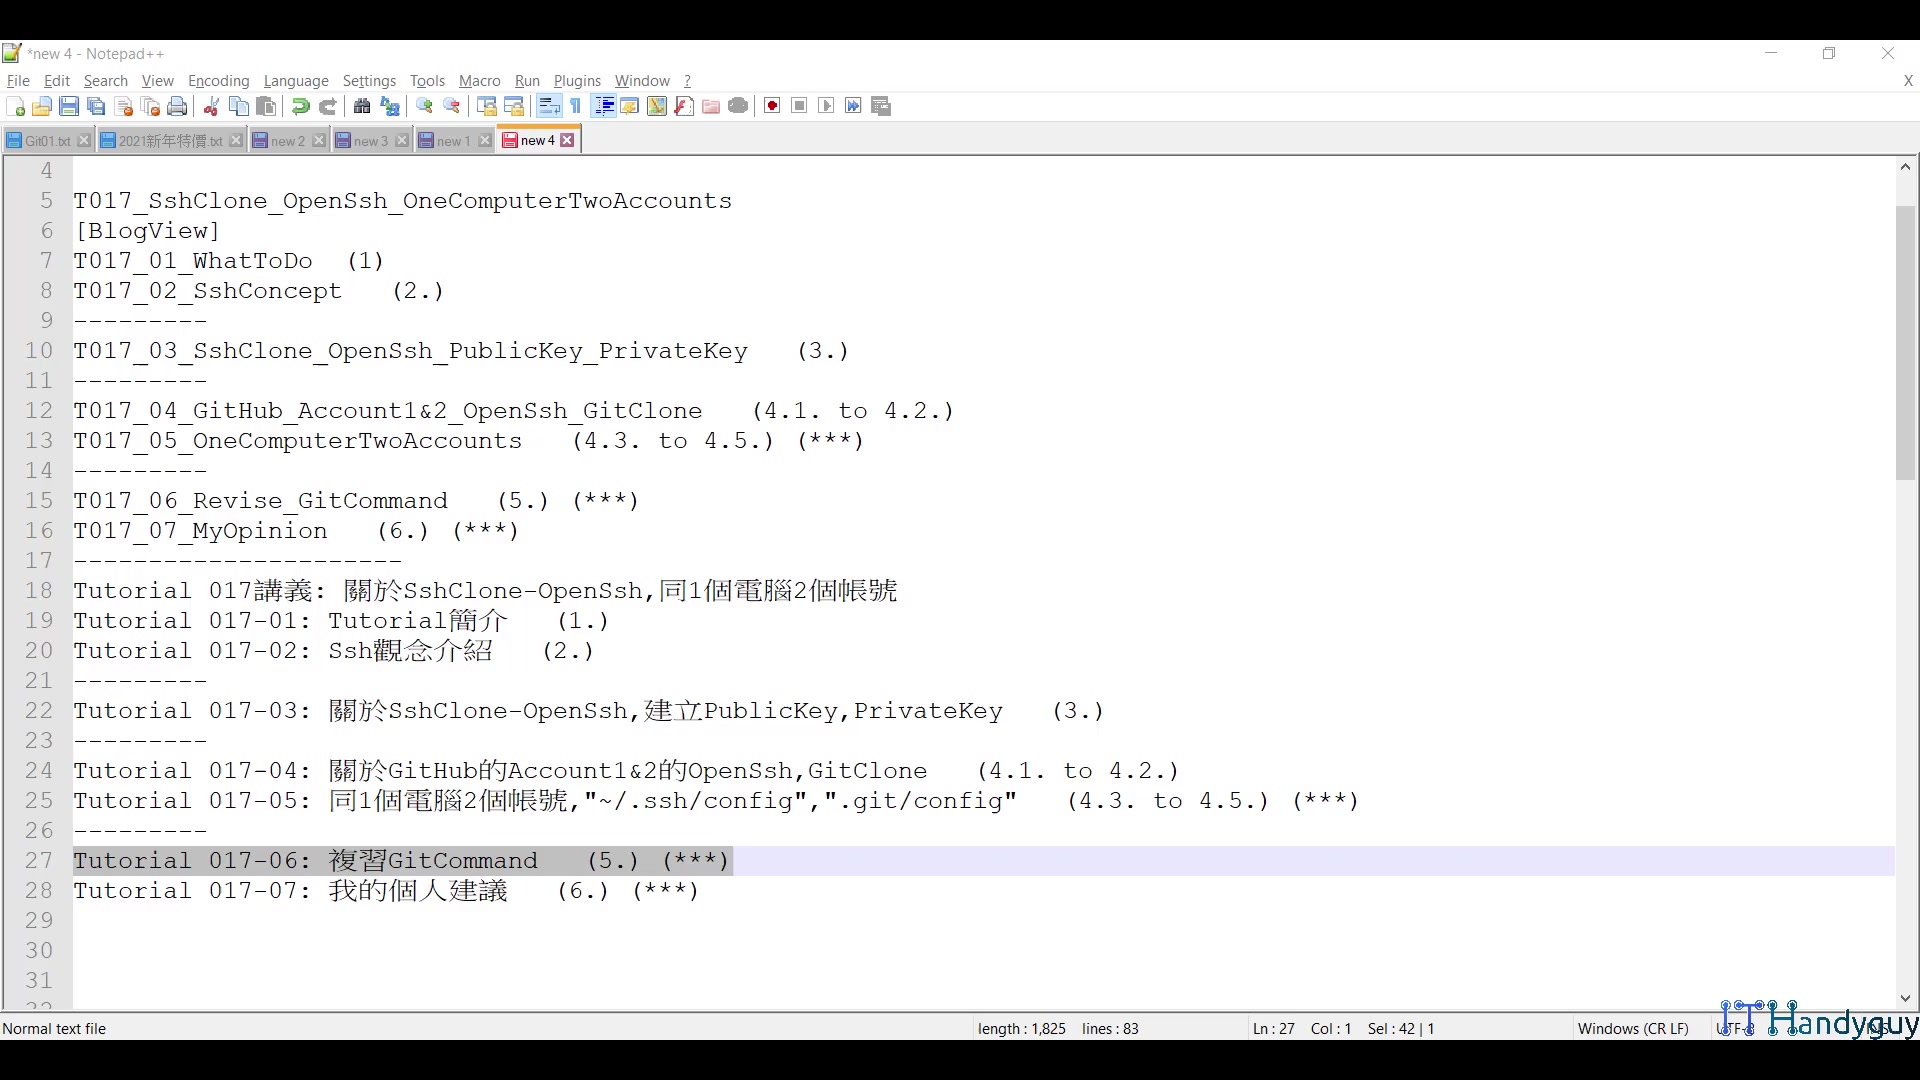Click the Undo toolbar icon
Screen dimensions: 1920x1080
point(300,106)
